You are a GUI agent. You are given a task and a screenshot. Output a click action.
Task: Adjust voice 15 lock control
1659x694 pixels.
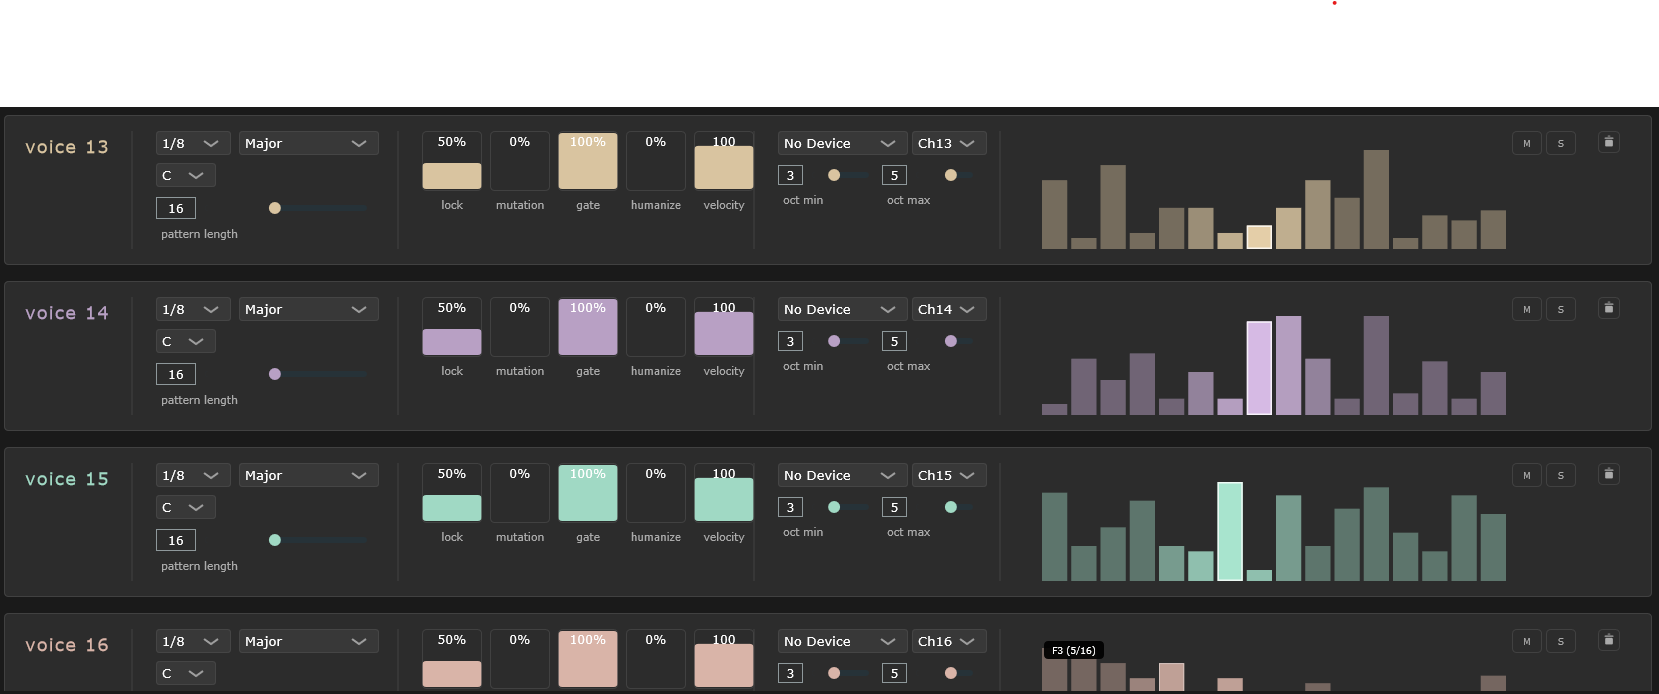(x=452, y=492)
